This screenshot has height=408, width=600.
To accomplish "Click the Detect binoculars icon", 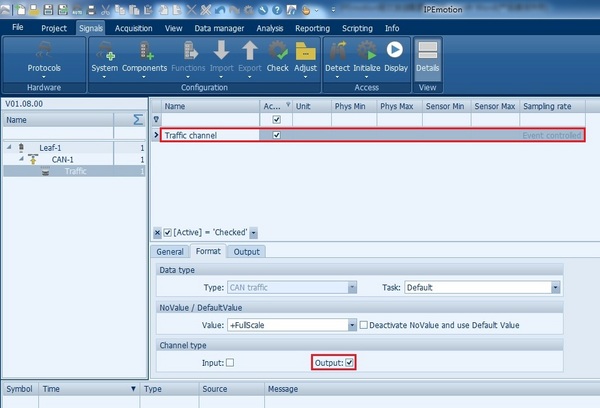I will (337, 59).
